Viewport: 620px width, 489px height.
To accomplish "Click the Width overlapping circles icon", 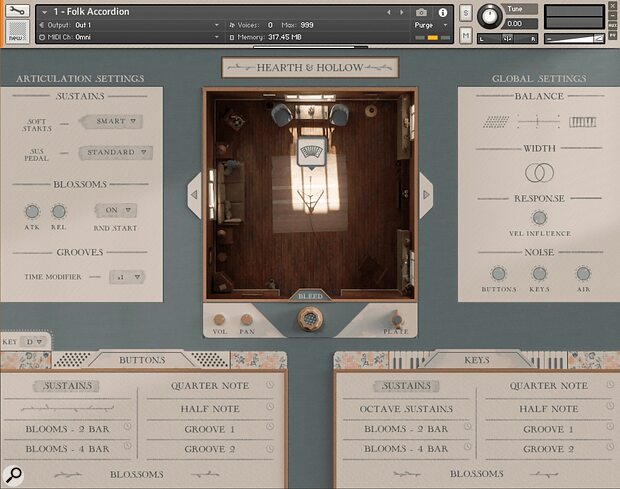I will 539,173.
